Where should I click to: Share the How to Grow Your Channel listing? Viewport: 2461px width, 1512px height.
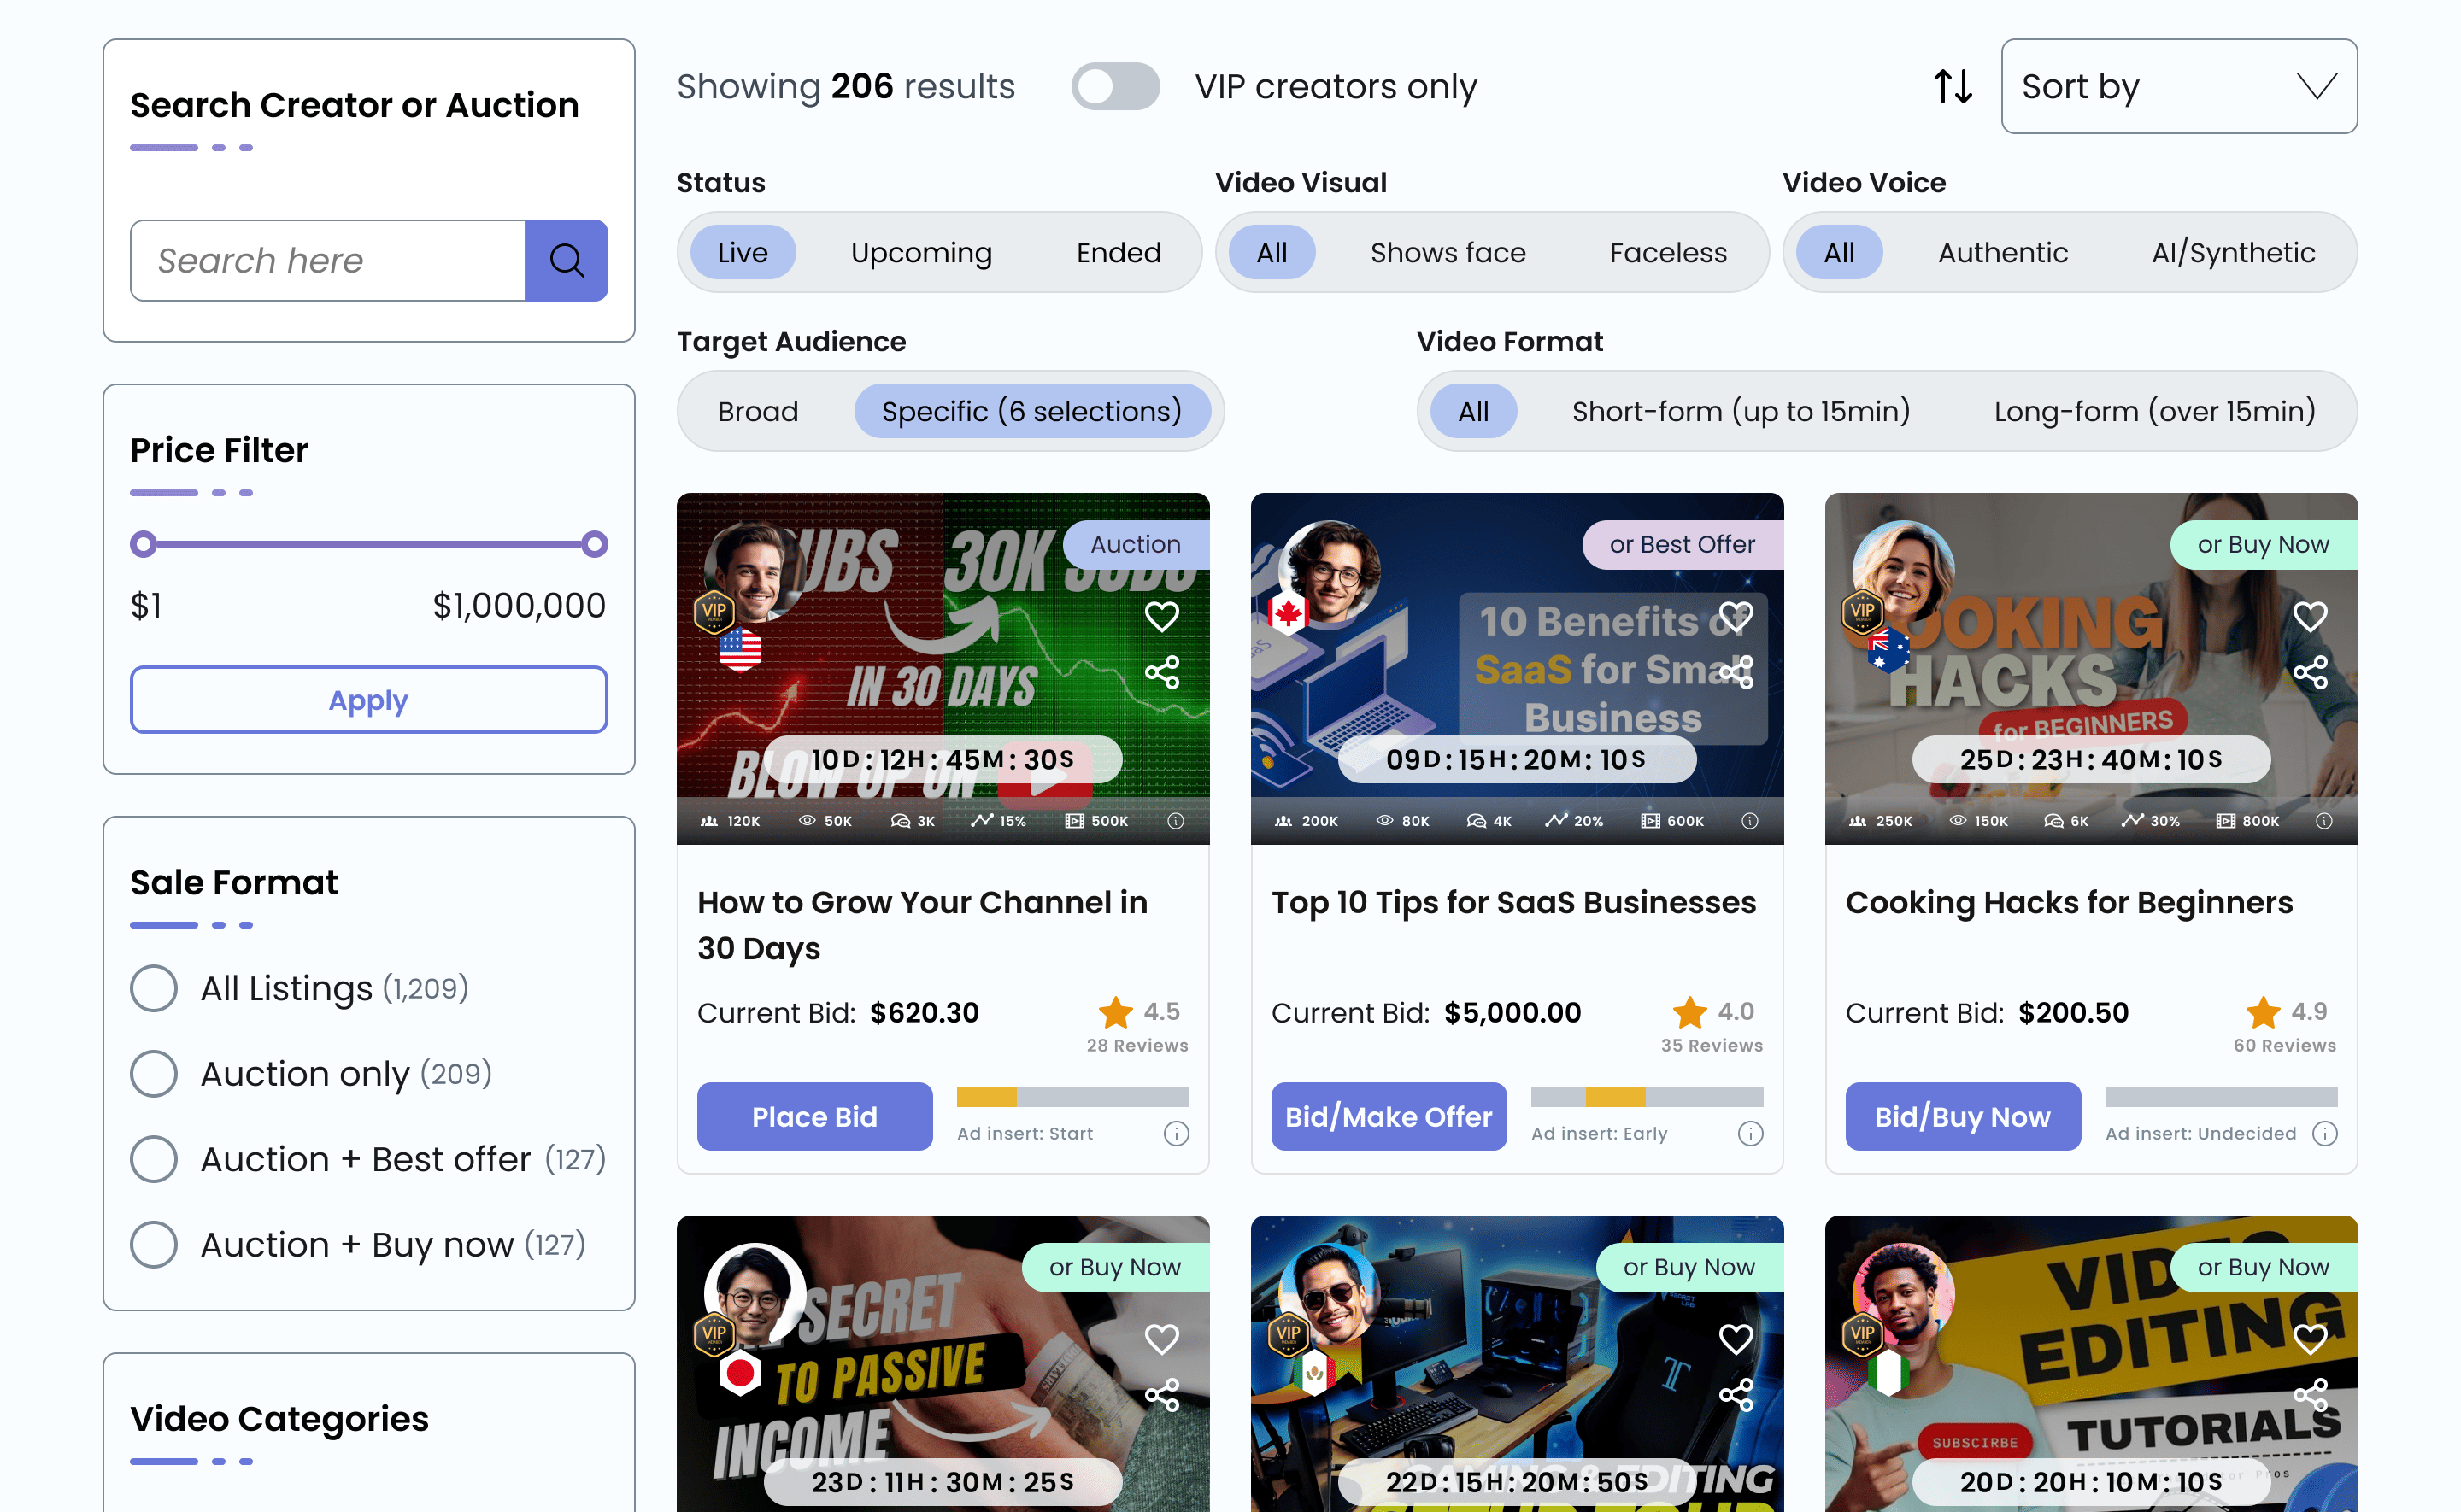[x=1161, y=672]
